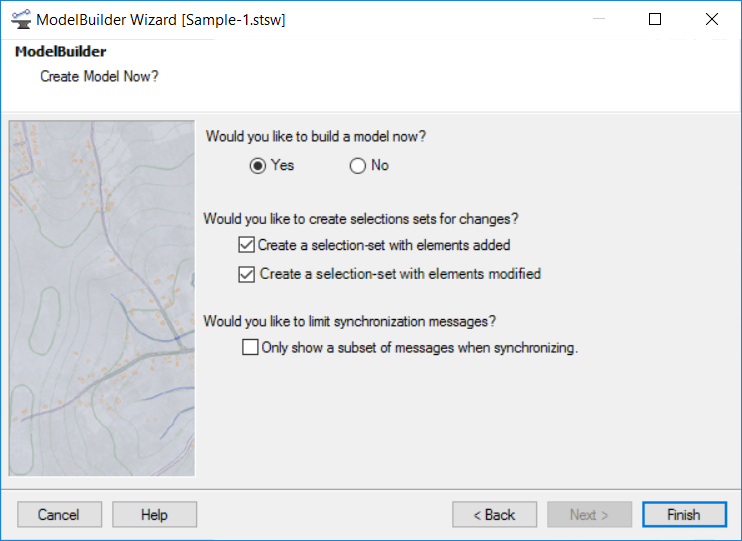Viewport: 742px width, 541px height.
Task: Click the Create Model Now? subtitle
Action: (99, 76)
